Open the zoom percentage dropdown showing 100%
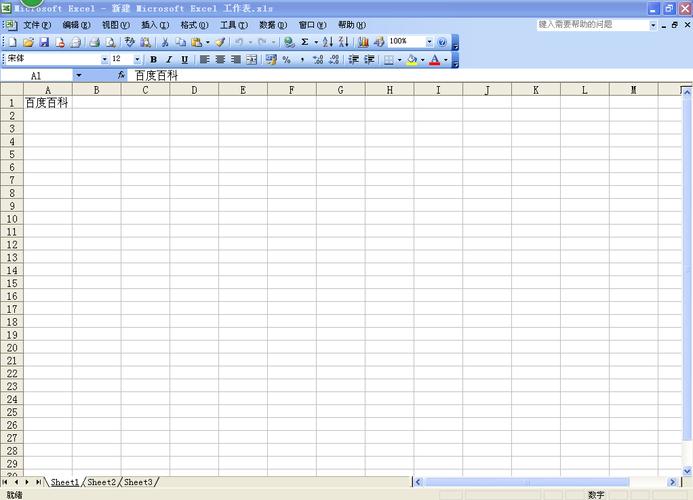Screen dimensions: 693x500 (x=429, y=42)
